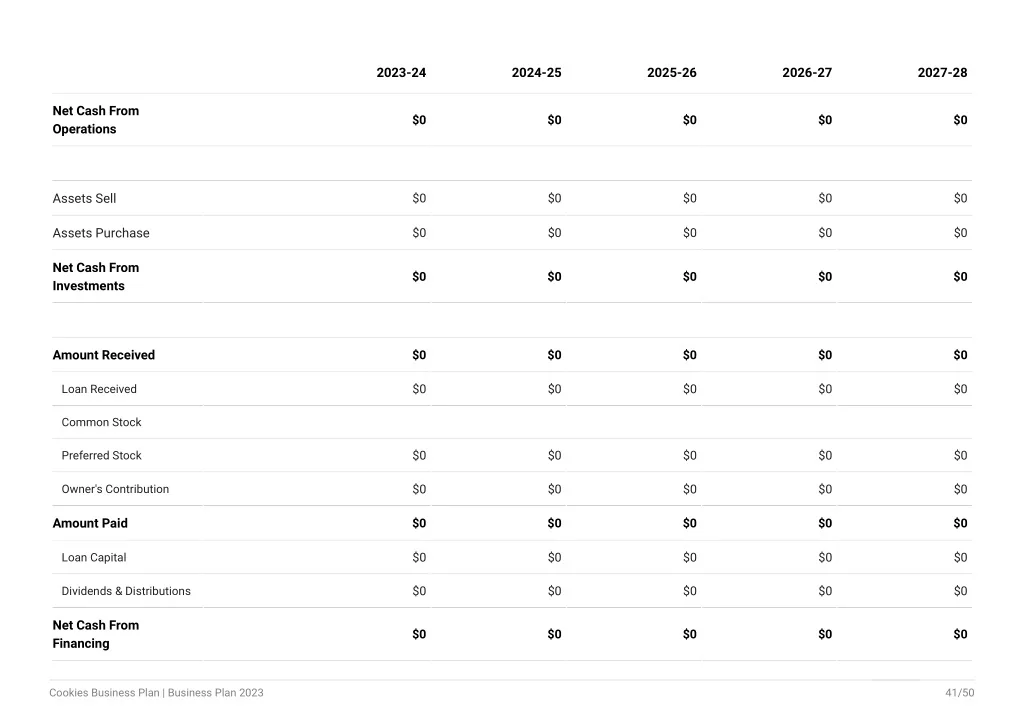Click the 2027-28 column header
Screen dimensions: 1024x724
tap(942, 72)
